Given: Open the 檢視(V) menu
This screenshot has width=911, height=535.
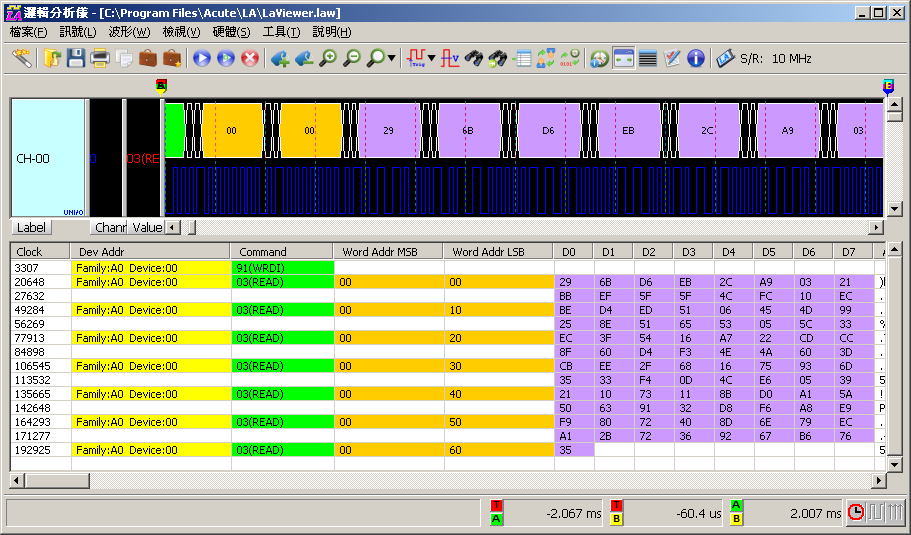Looking at the screenshot, I should coord(181,32).
